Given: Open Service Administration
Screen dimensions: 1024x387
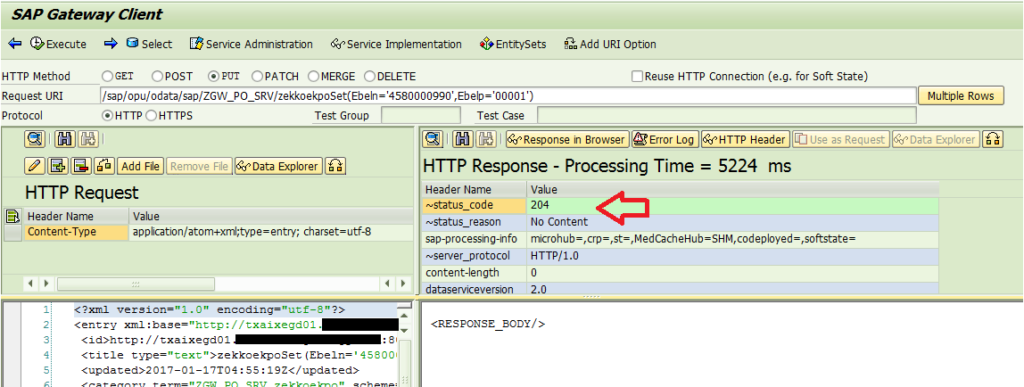Looking at the screenshot, I should [x=251, y=44].
